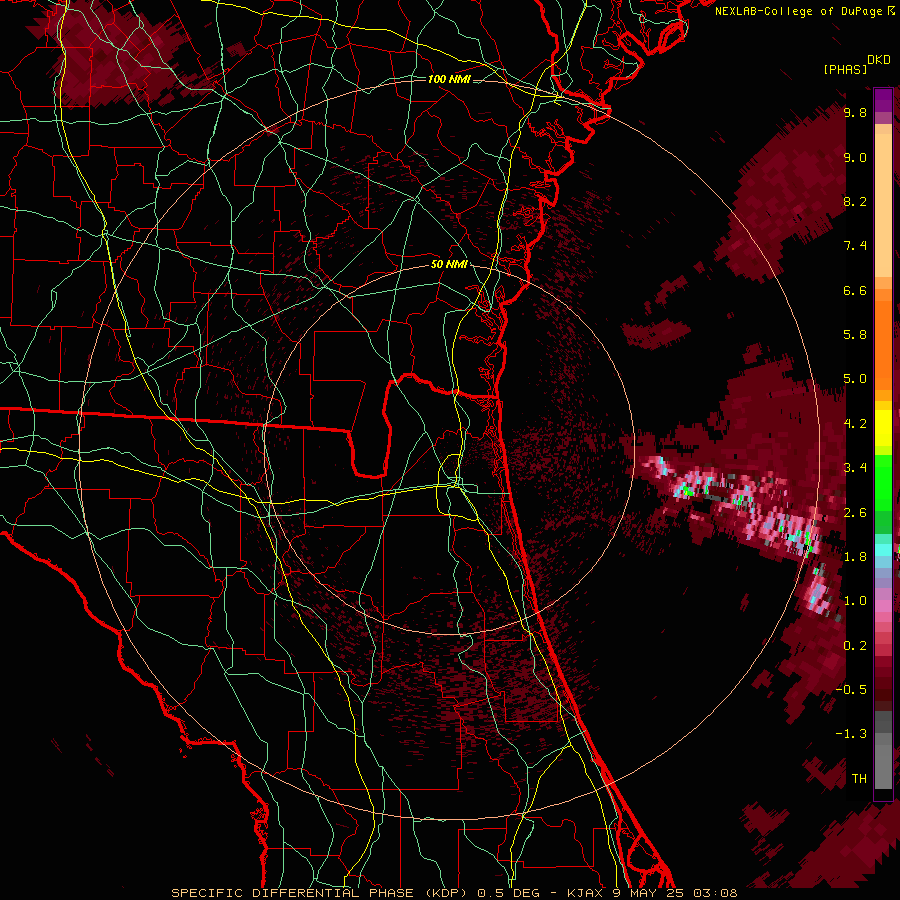Pick the purple segment atop the color bar

coord(883,100)
